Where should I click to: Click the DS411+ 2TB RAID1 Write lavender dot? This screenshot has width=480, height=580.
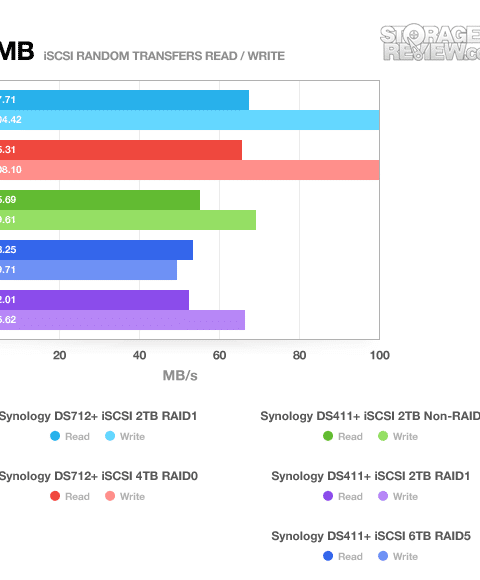click(383, 496)
